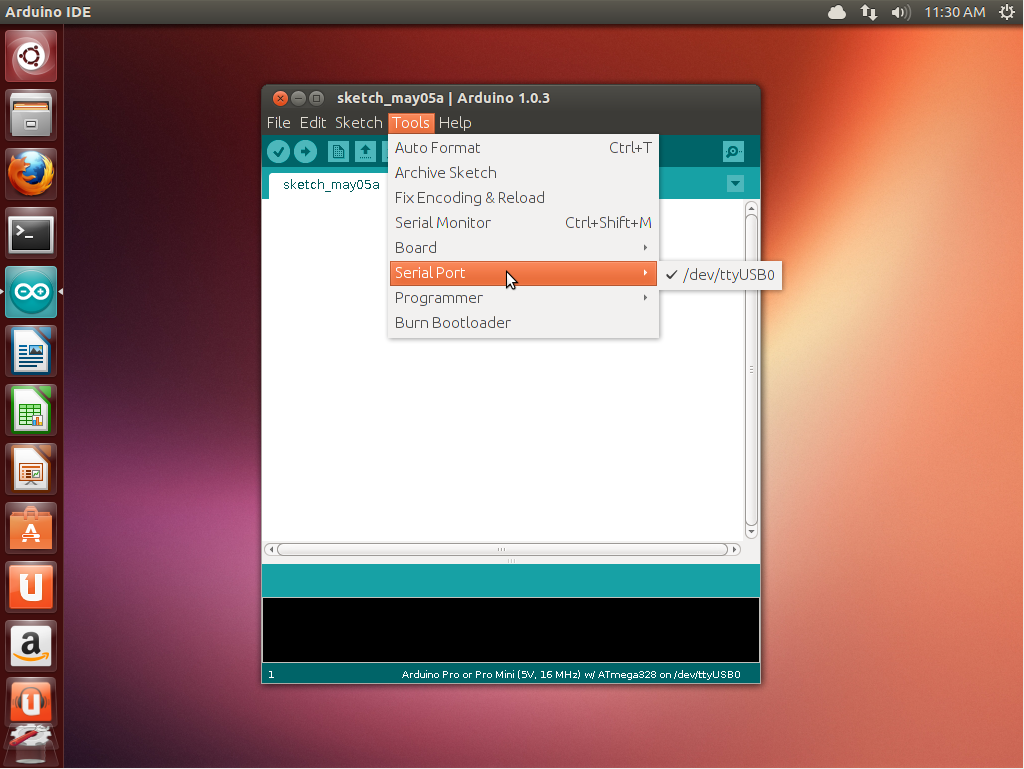
Task: Open the tab dropdown arrow menu
Action: tap(735, 183)
